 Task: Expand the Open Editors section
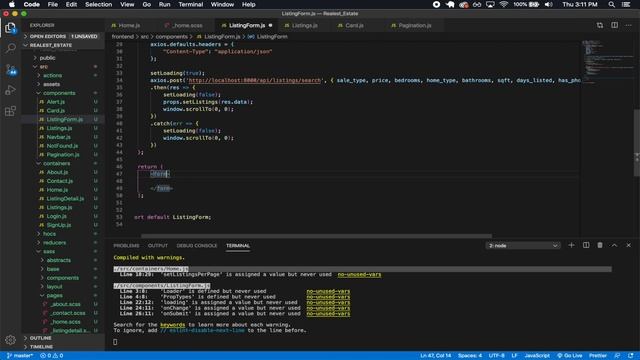click(63, 36)
